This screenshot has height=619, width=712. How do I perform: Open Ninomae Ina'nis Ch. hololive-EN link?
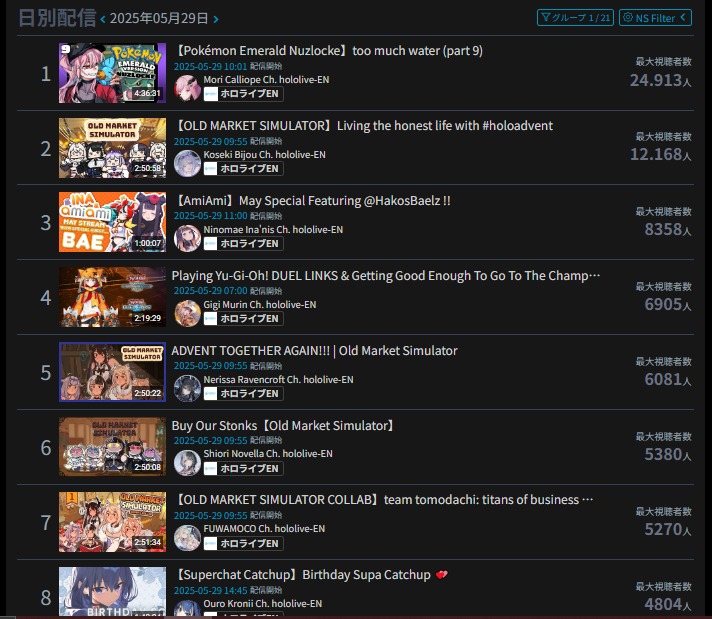pos(273,229)
